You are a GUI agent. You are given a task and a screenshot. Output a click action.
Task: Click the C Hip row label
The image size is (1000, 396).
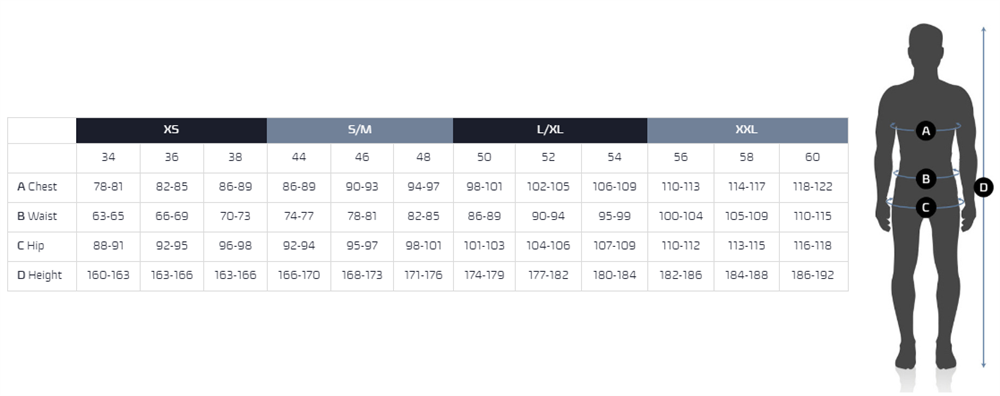tap(31, 246)
